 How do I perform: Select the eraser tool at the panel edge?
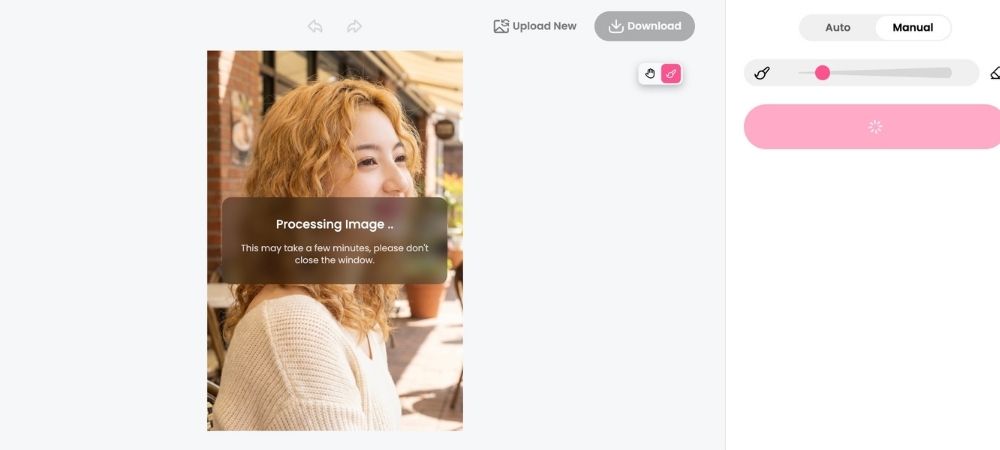coord(996,73)
